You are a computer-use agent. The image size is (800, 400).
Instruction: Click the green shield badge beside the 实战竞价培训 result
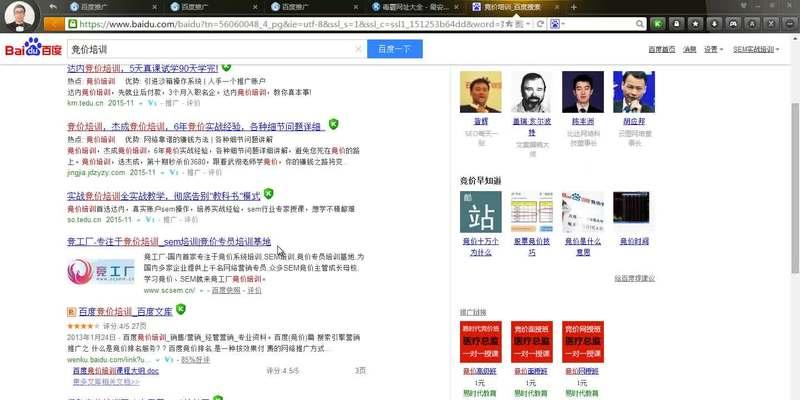tap(268, 194)
